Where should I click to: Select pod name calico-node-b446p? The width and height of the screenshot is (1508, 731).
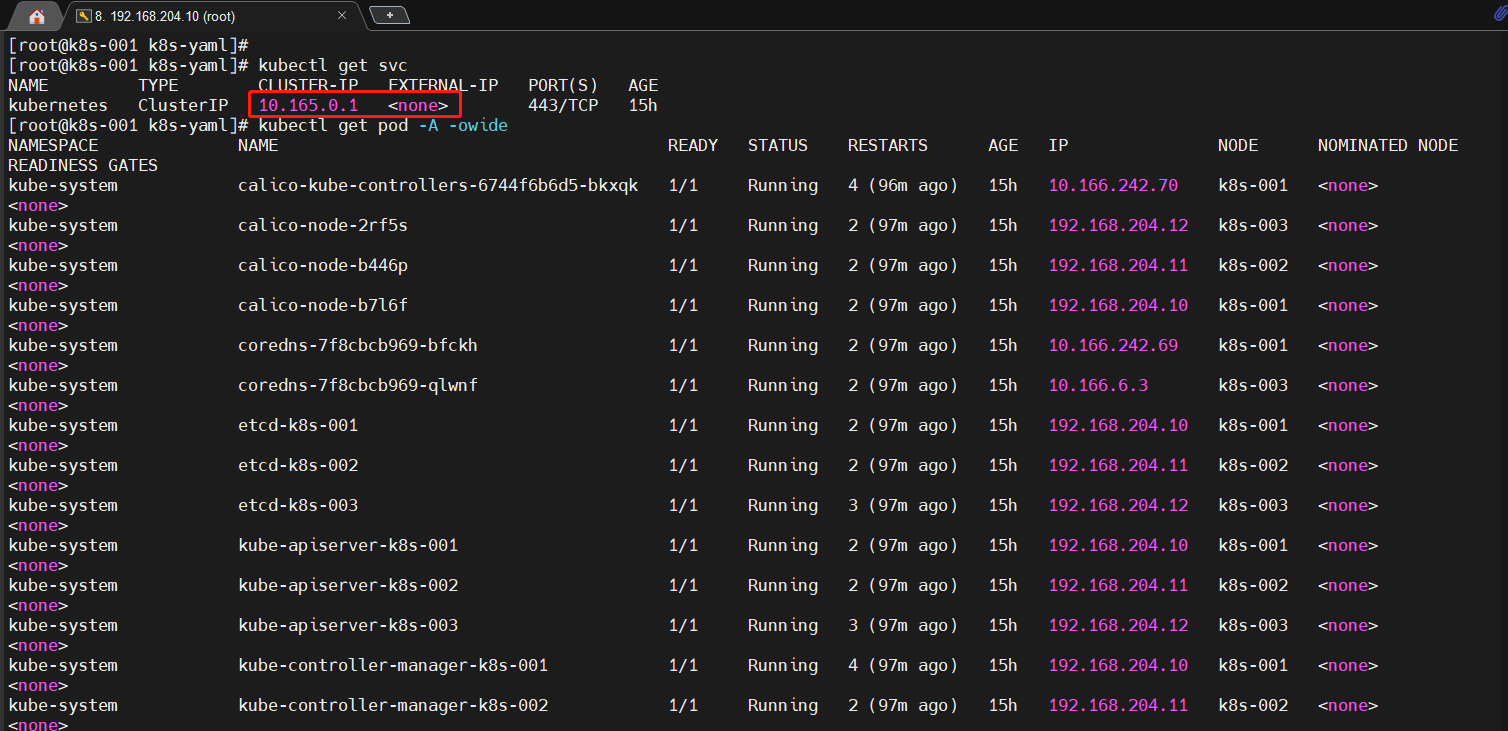point(323,266)
